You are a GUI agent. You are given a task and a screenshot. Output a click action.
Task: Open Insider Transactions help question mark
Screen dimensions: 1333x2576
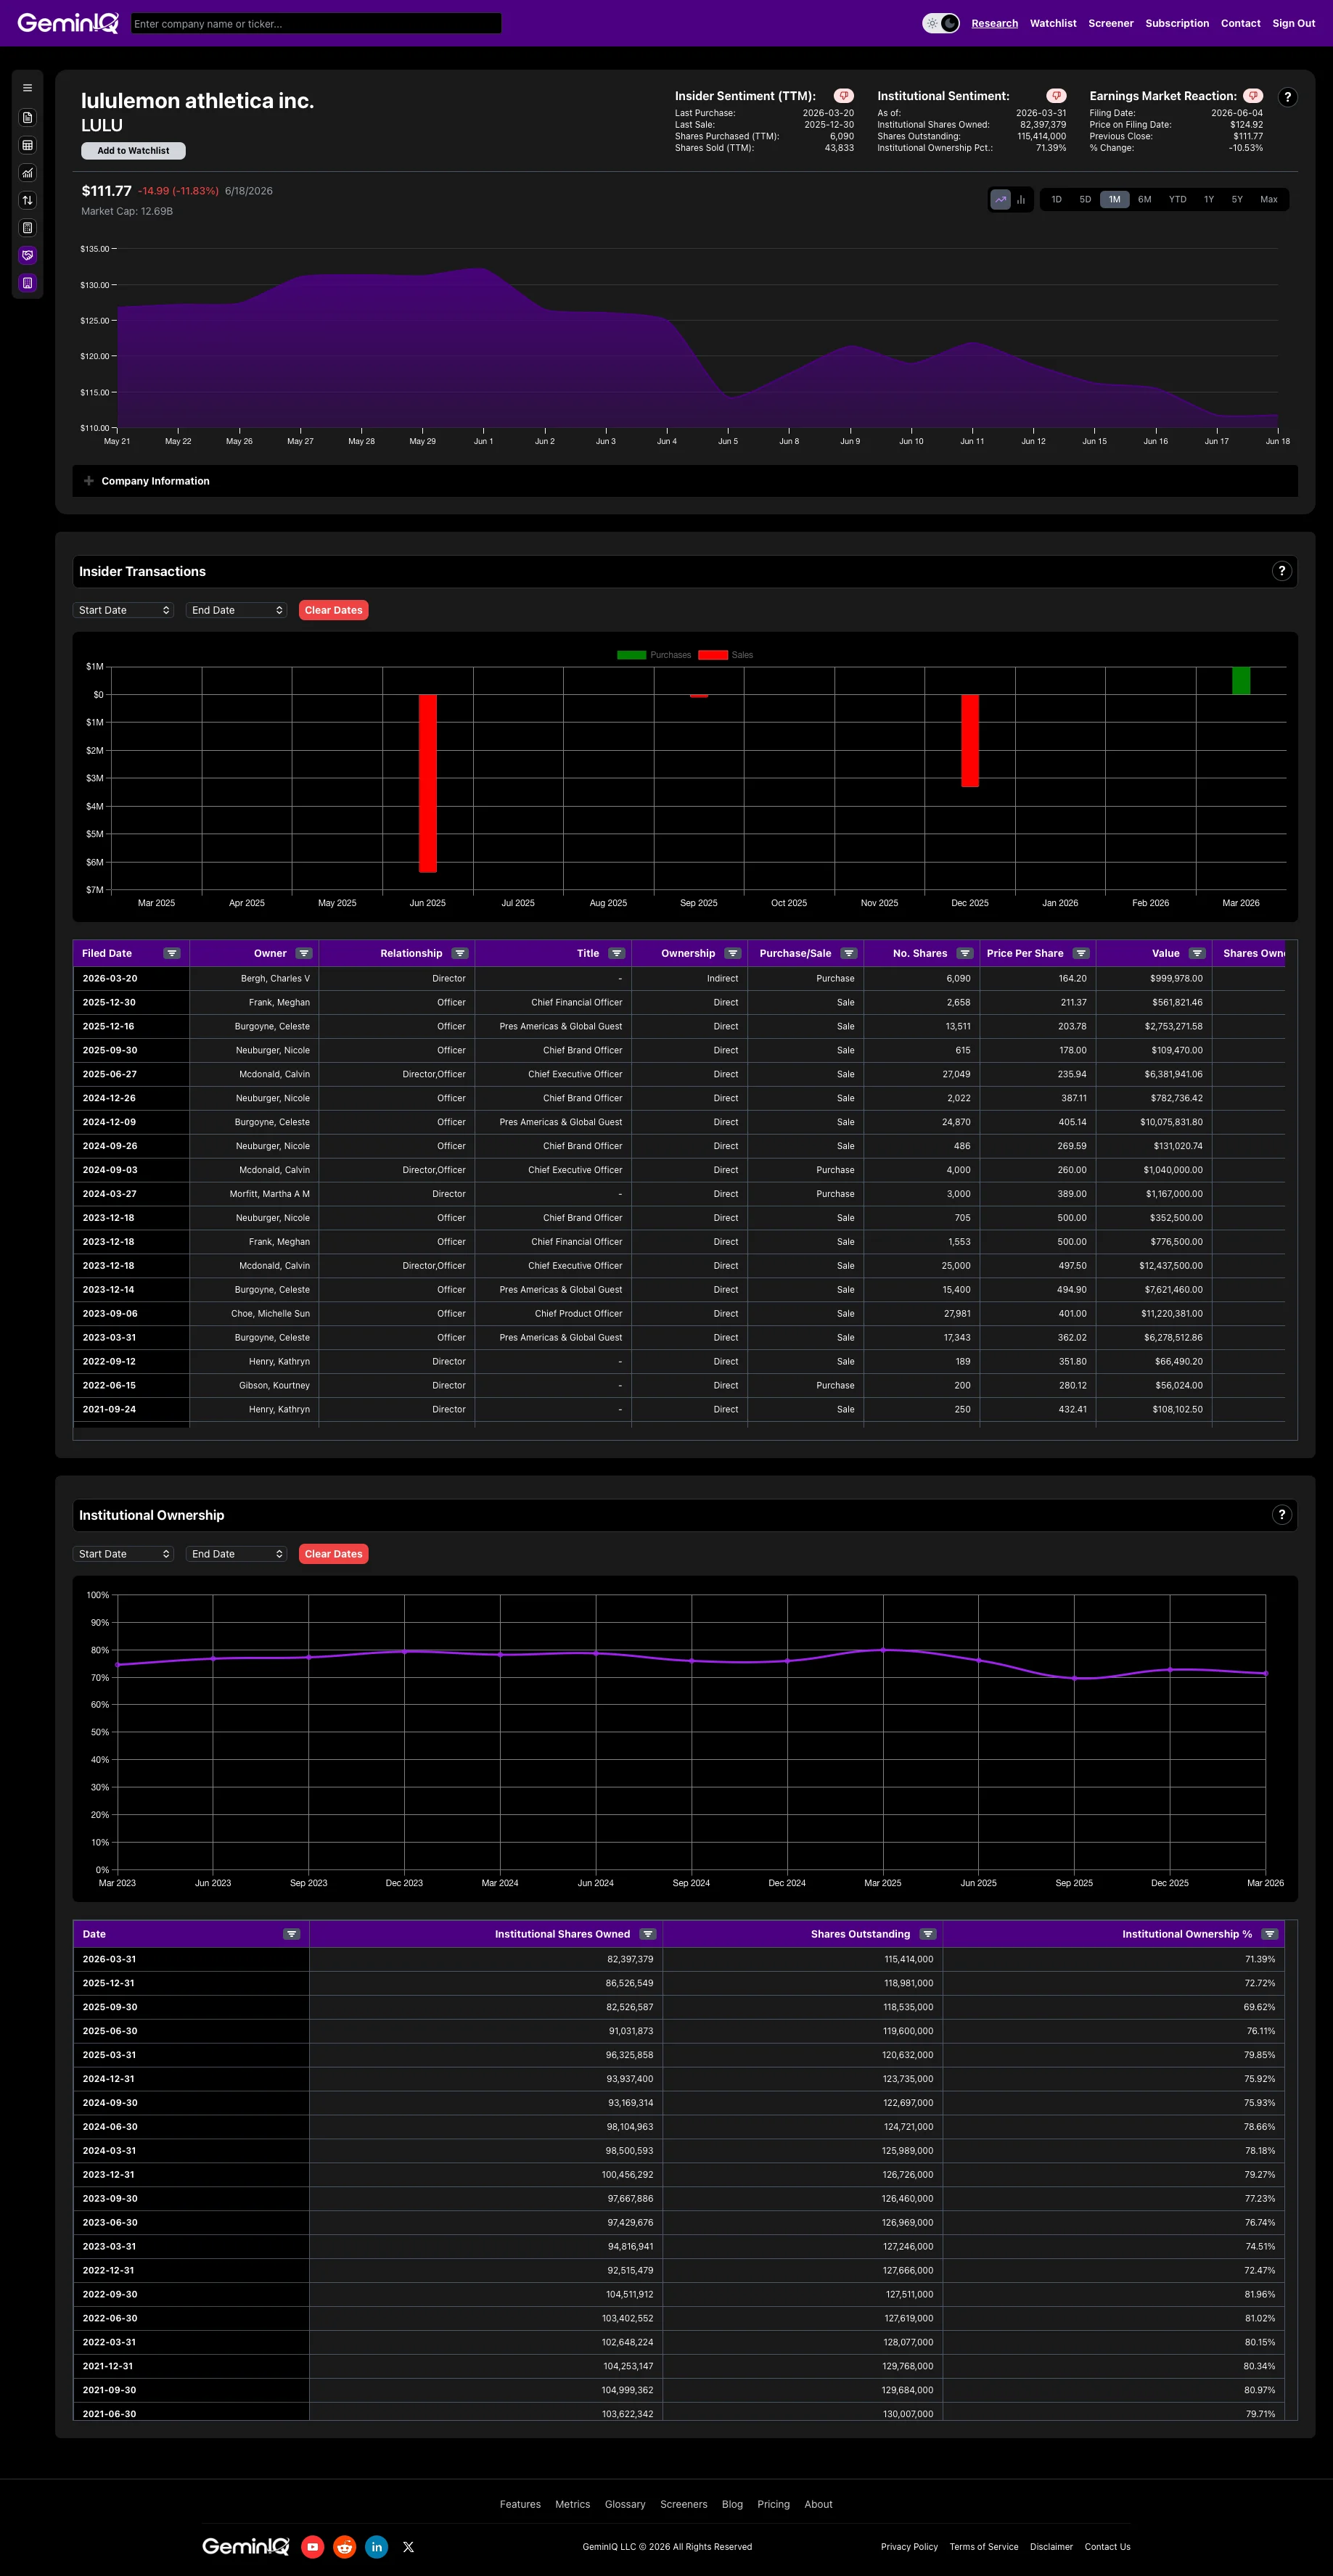click(x=1282, y=571)
